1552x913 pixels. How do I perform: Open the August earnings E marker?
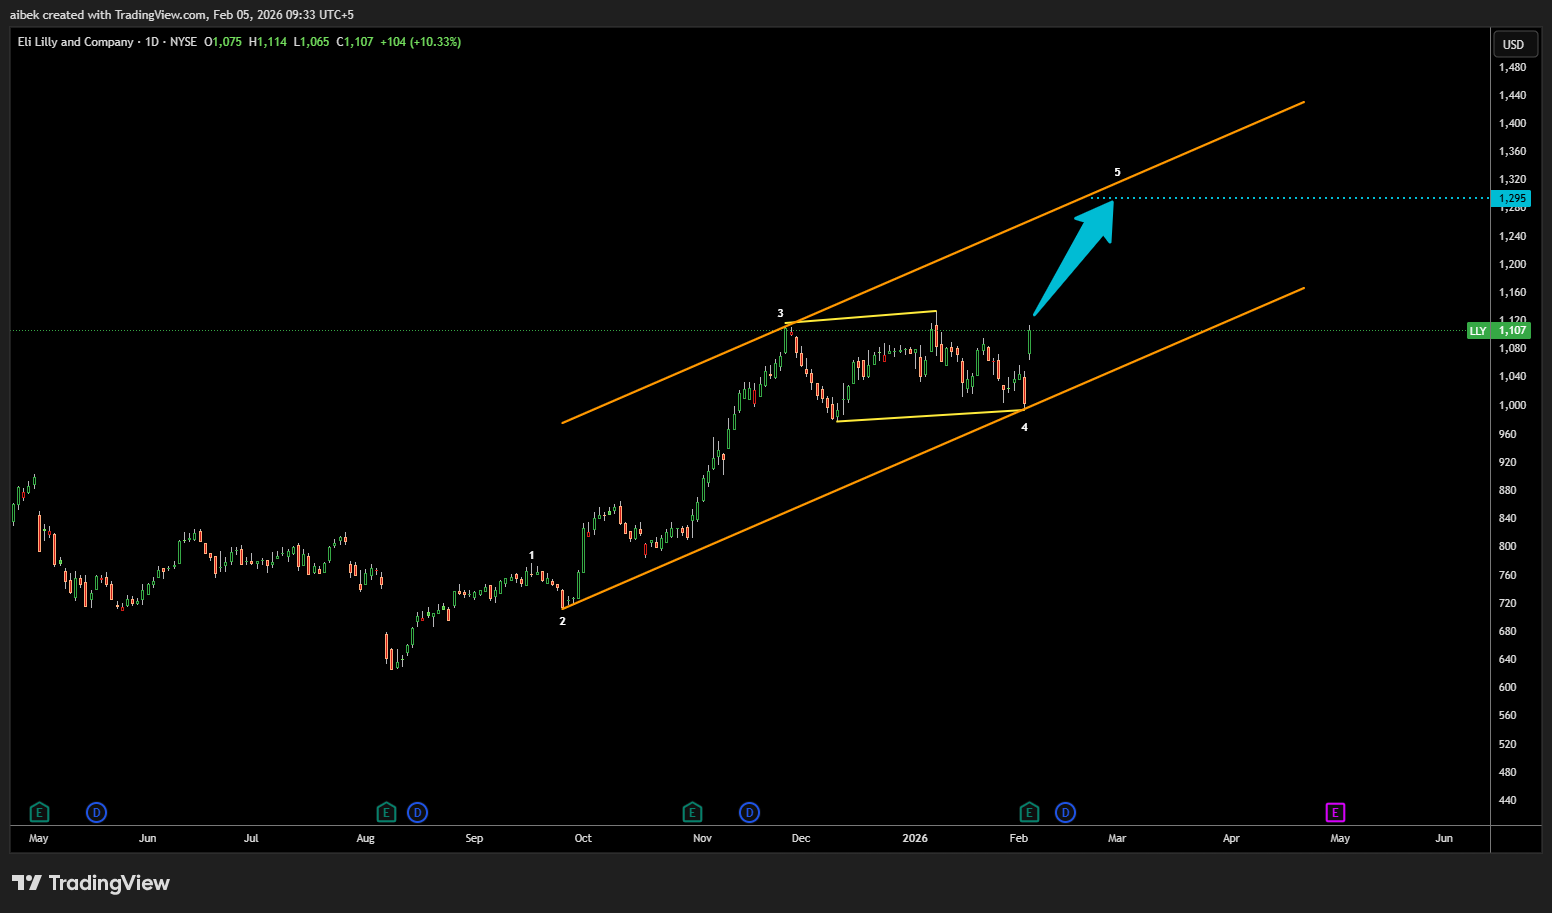click(386, 812)
